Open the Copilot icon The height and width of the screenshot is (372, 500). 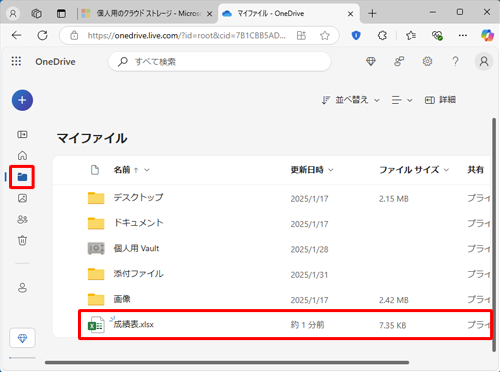[487, 35]
